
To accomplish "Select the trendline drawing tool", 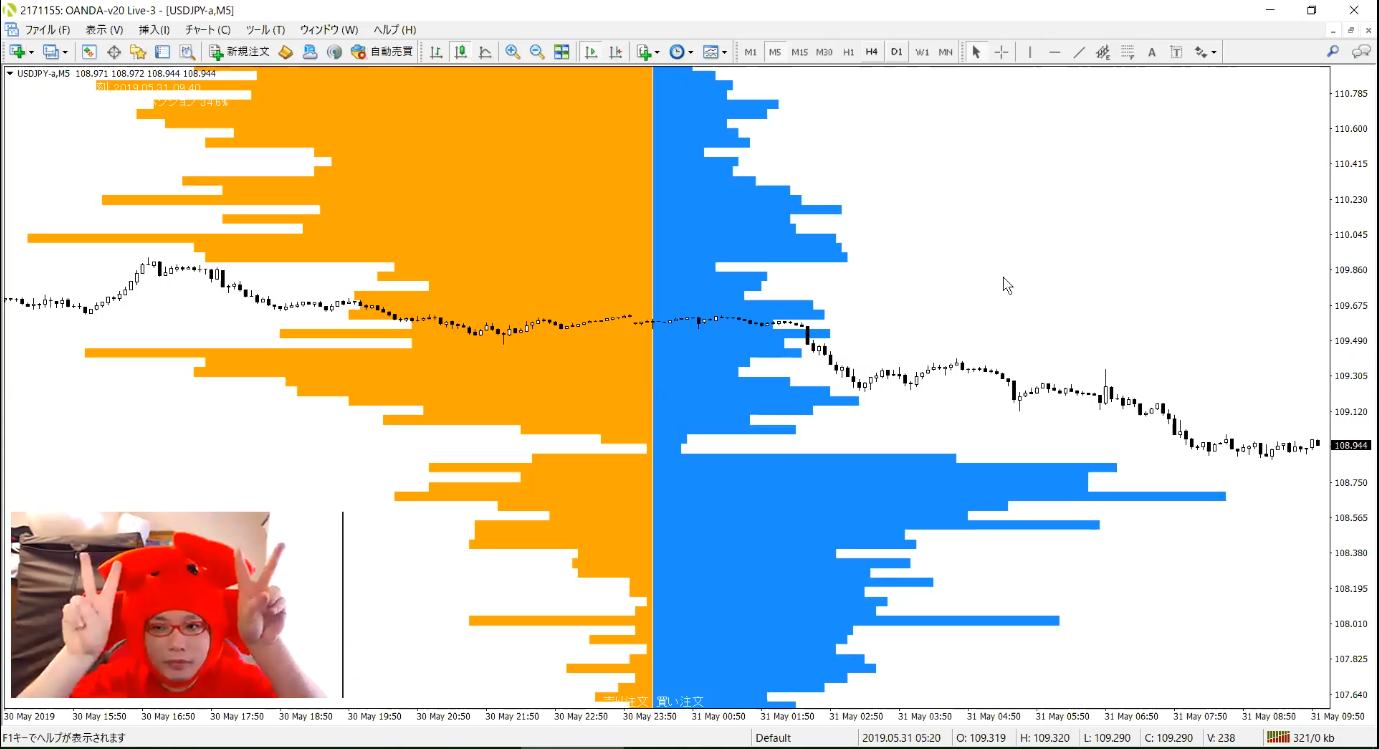I will 1079,52.
